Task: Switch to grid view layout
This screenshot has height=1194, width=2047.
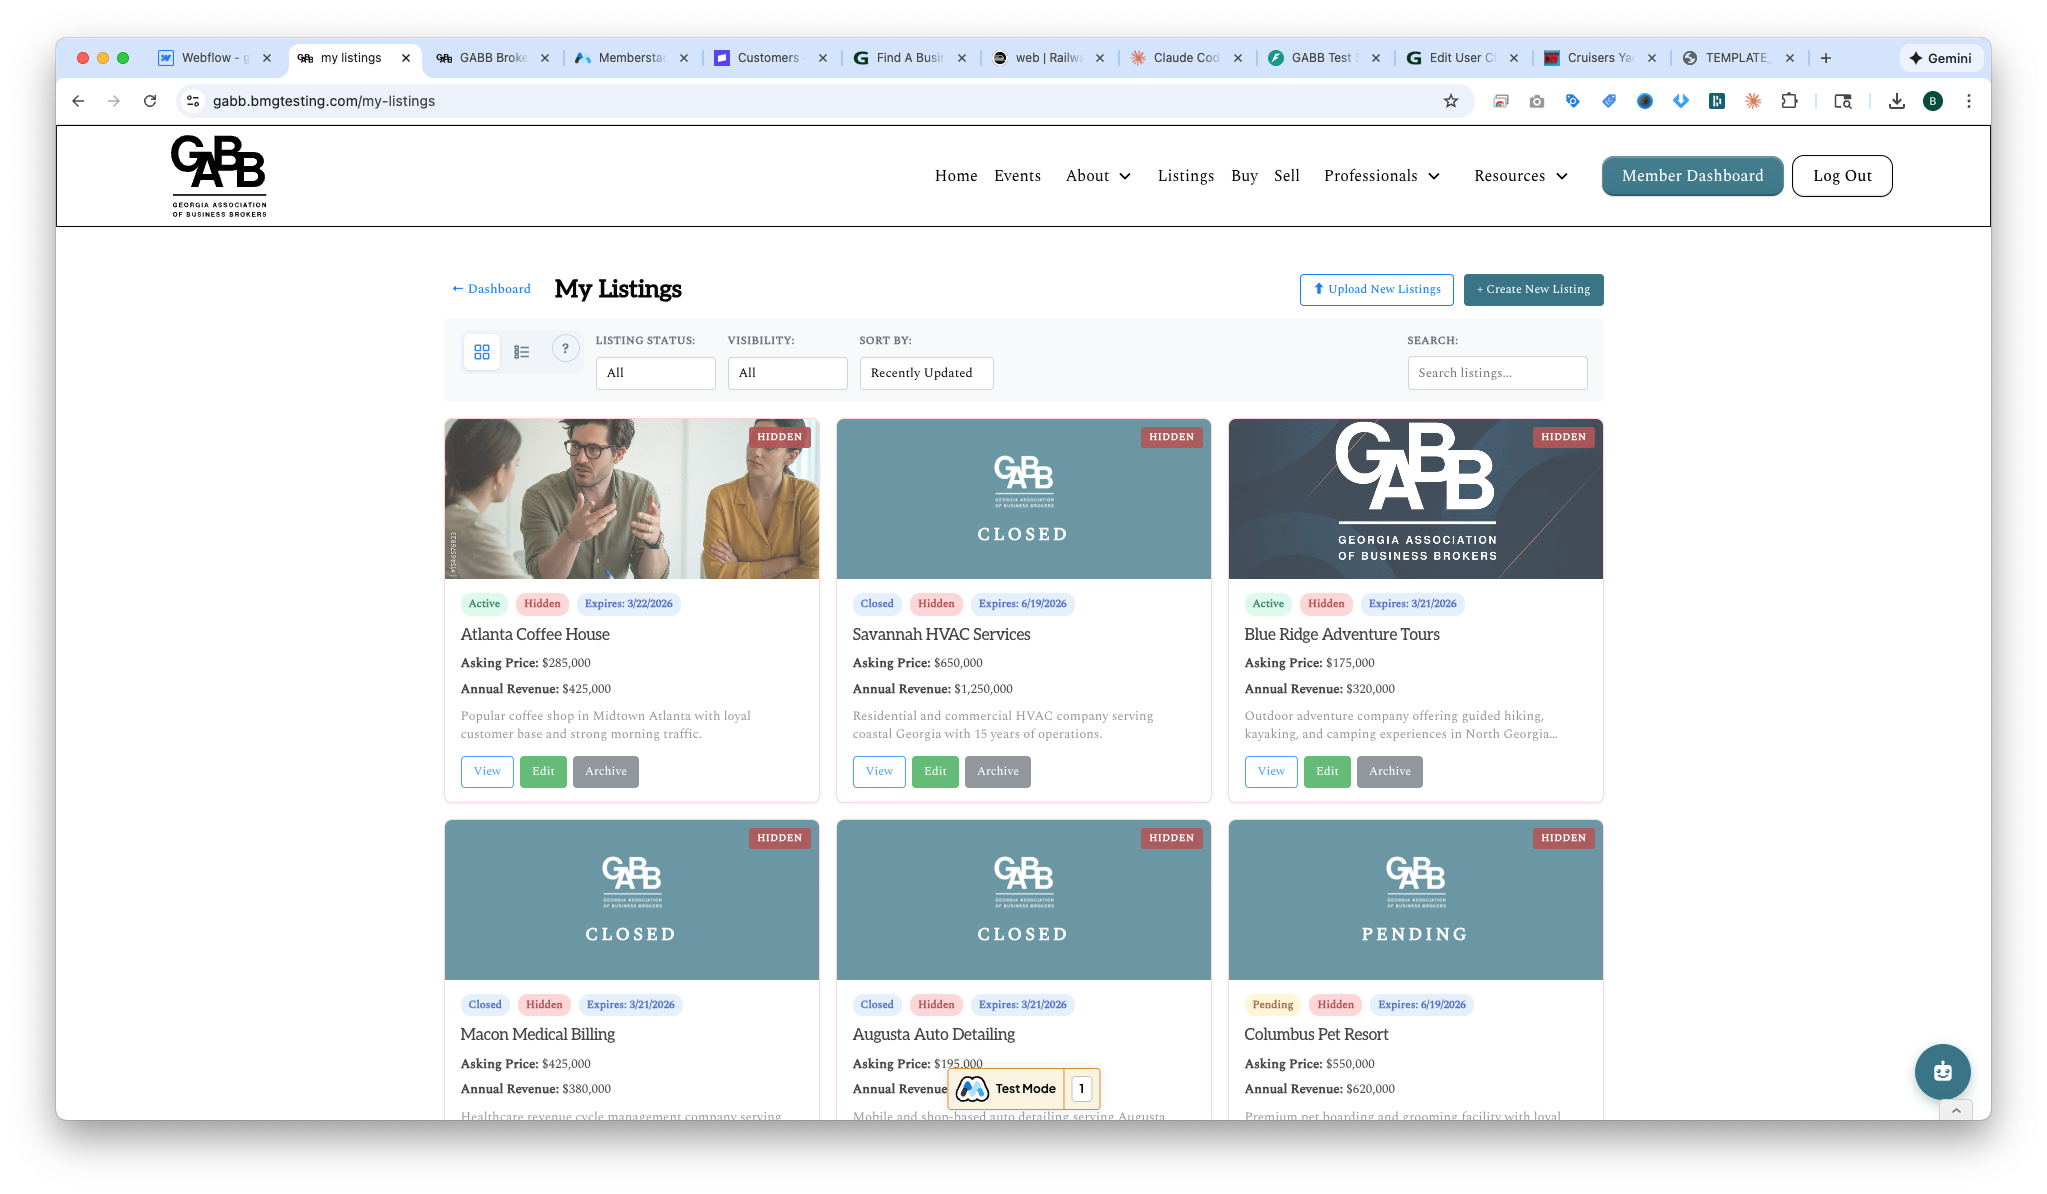Action: point(482,352)
